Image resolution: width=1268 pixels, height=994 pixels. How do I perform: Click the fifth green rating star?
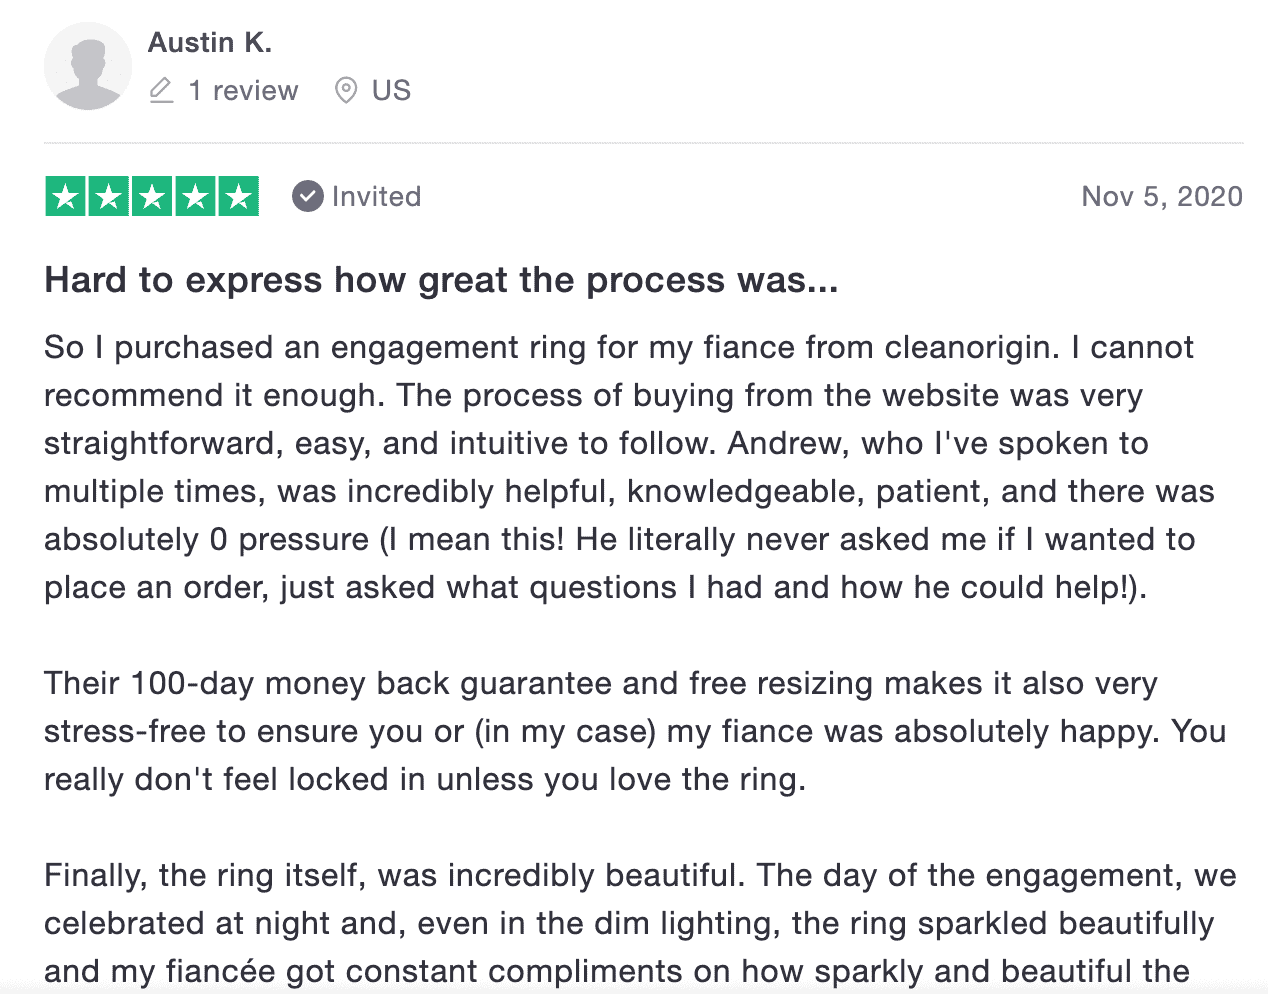click(x=239, y=196)
